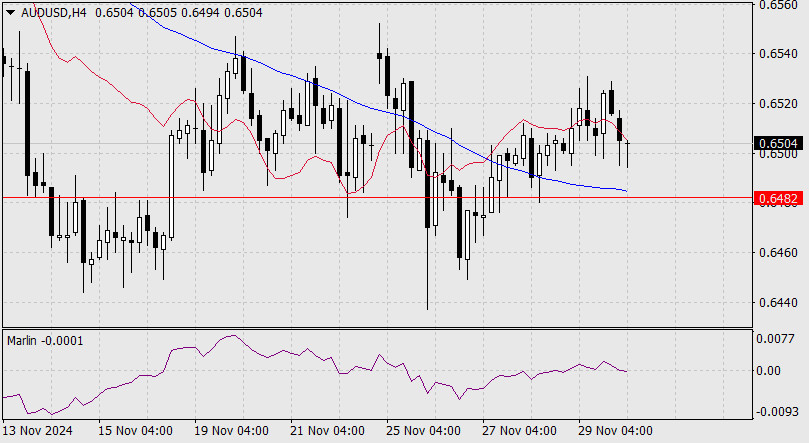Click the OHLC values 0.6504 0.6505 0.6494 0.6504
This screenshot has width=809, height=443.
[179, 13]
